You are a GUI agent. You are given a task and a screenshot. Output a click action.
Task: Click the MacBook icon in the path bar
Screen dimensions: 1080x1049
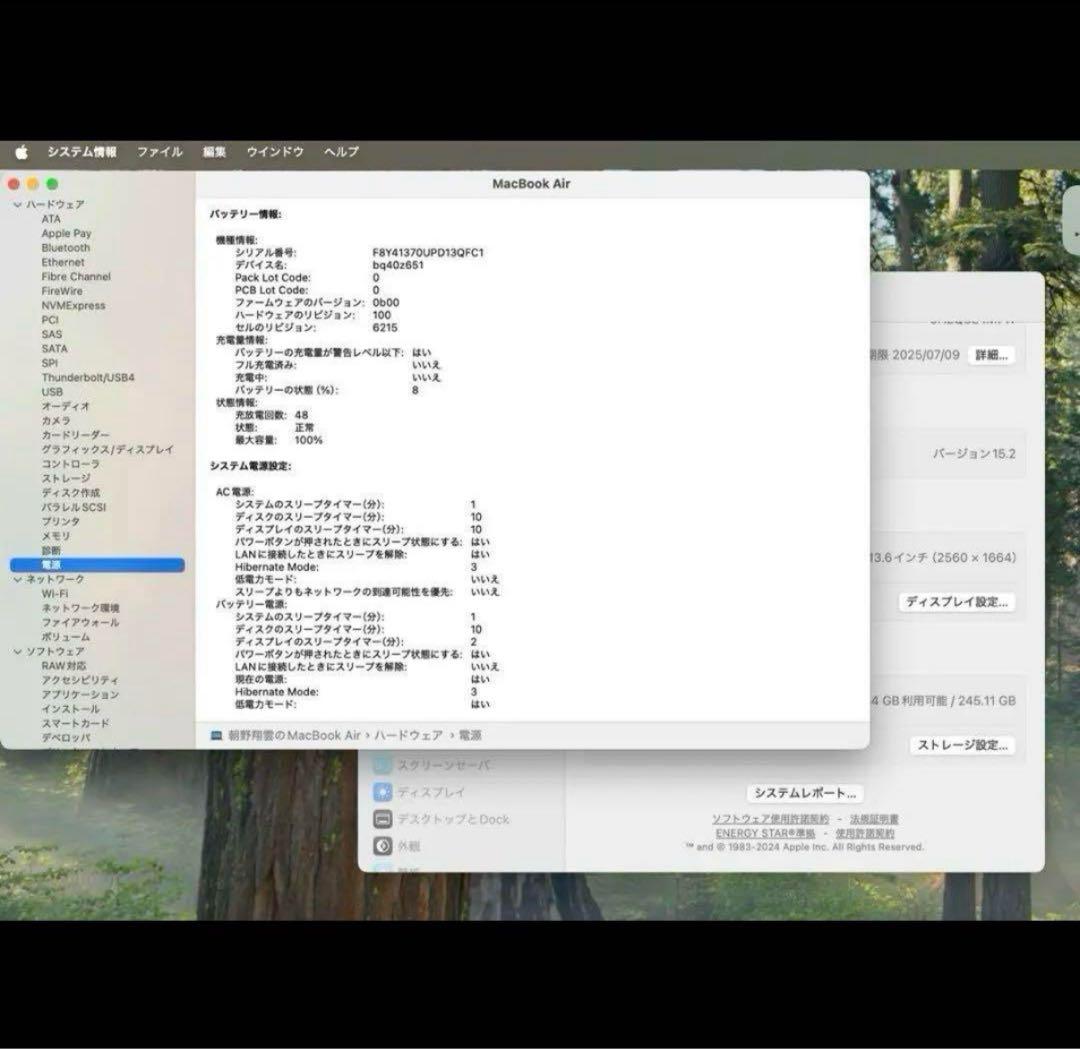point(216,735)
